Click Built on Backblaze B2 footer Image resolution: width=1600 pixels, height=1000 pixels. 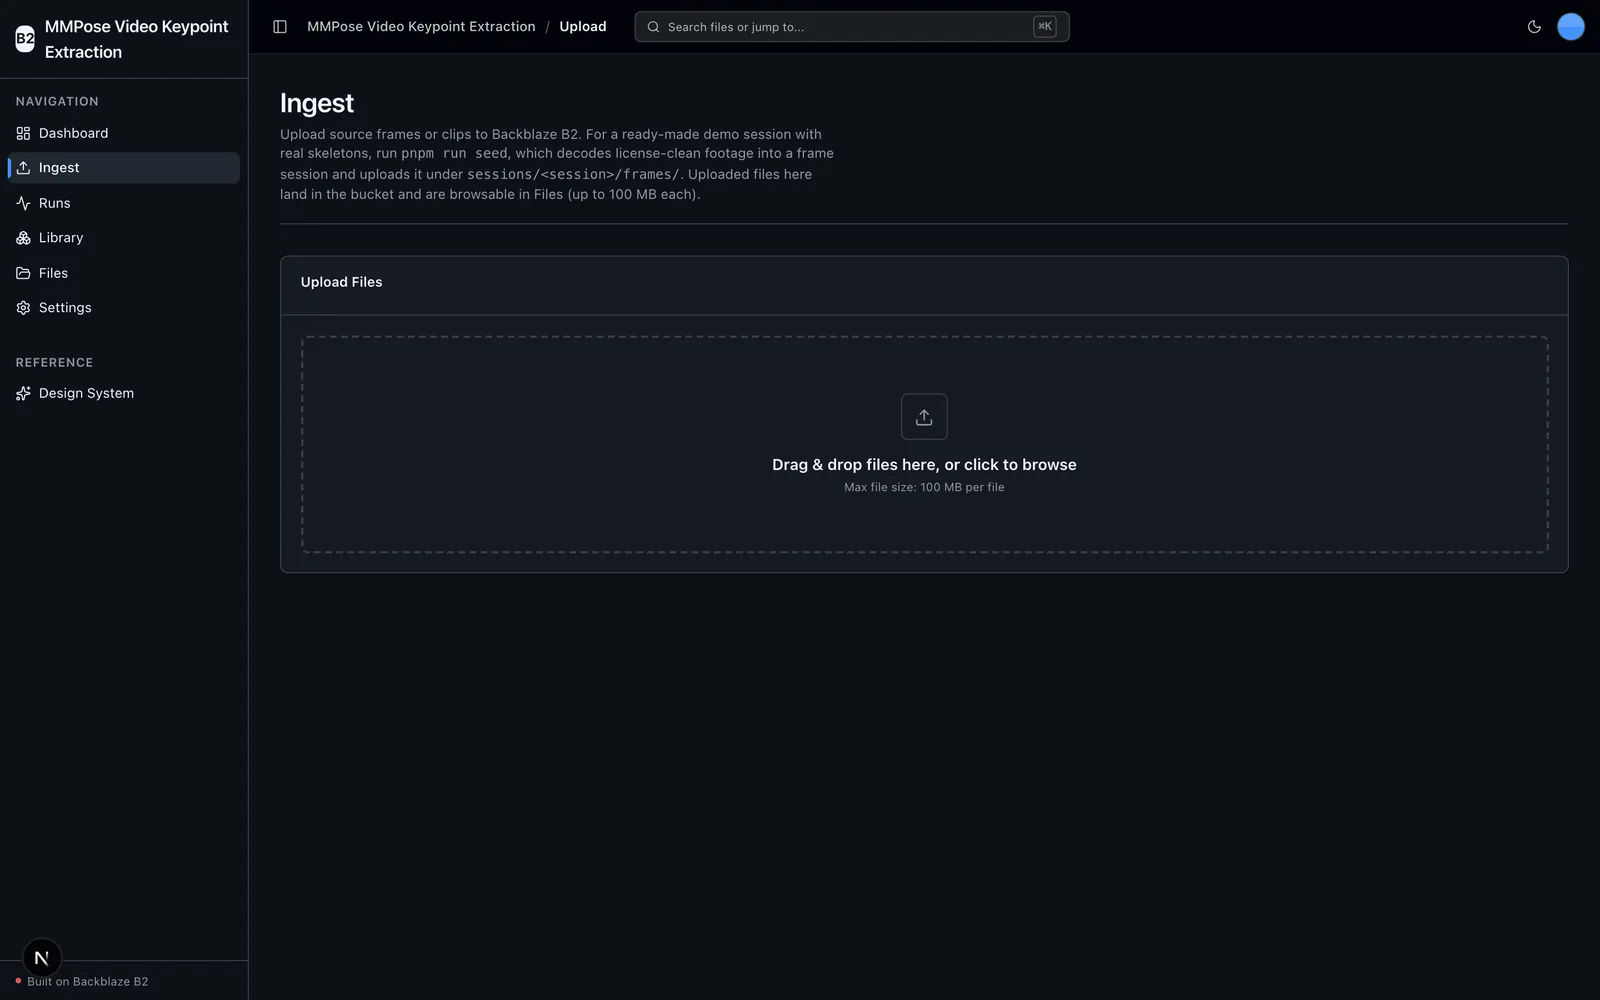tap(88, 982)
